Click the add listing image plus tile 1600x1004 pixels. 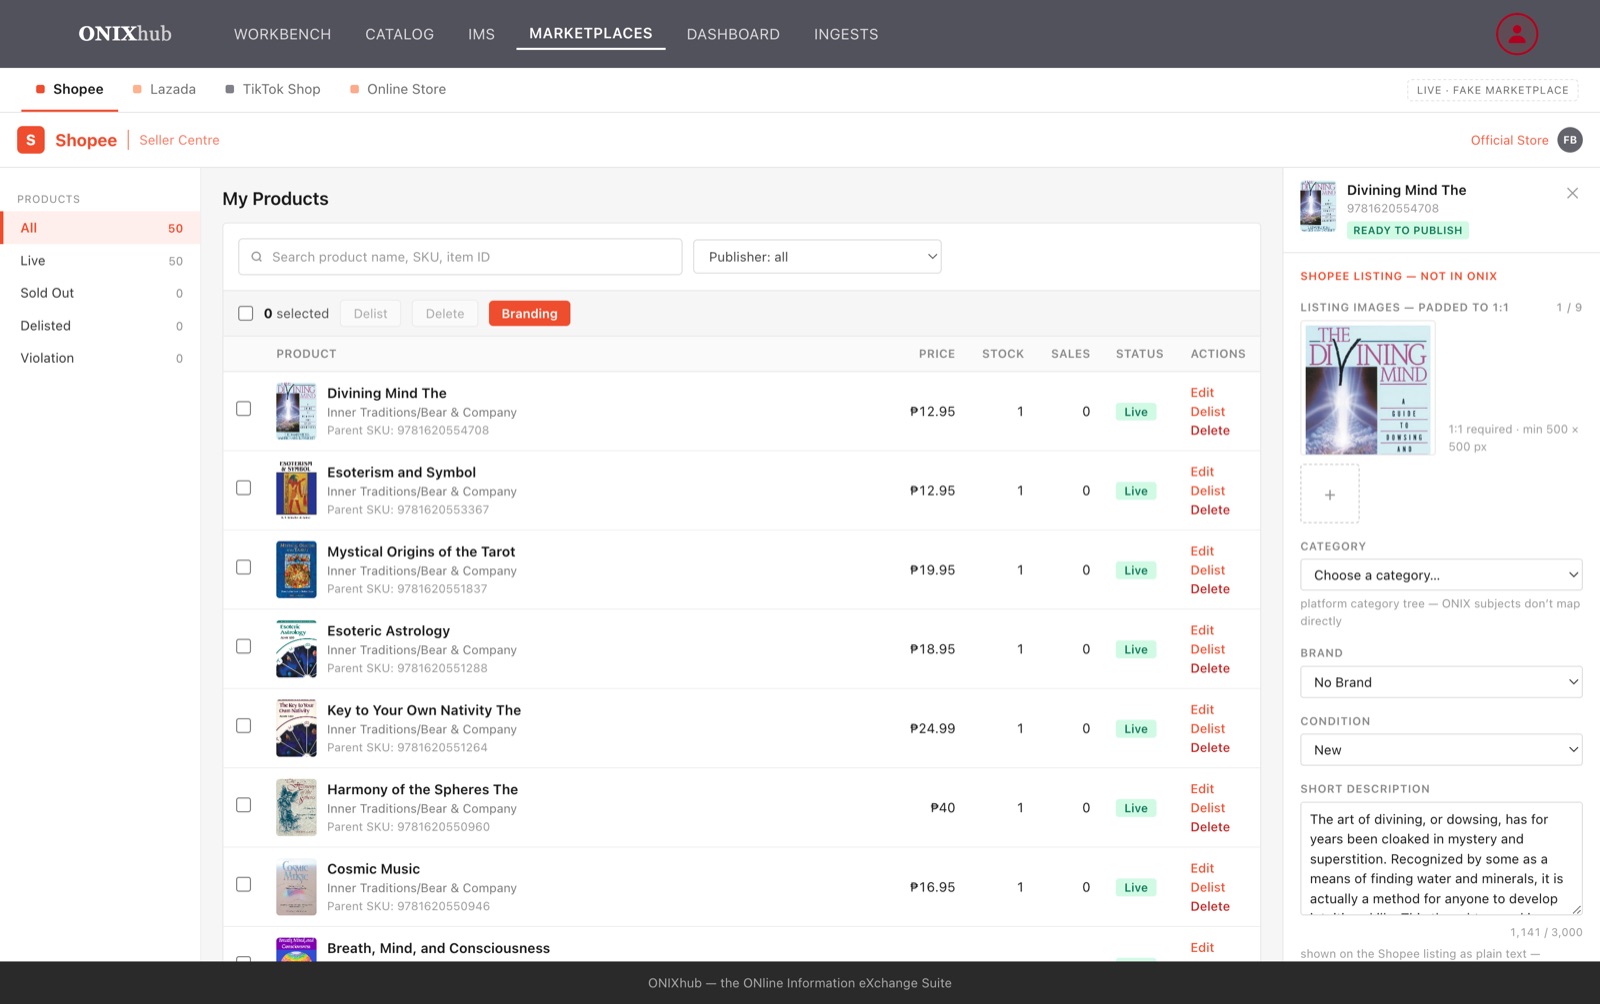click(1329, 494)
